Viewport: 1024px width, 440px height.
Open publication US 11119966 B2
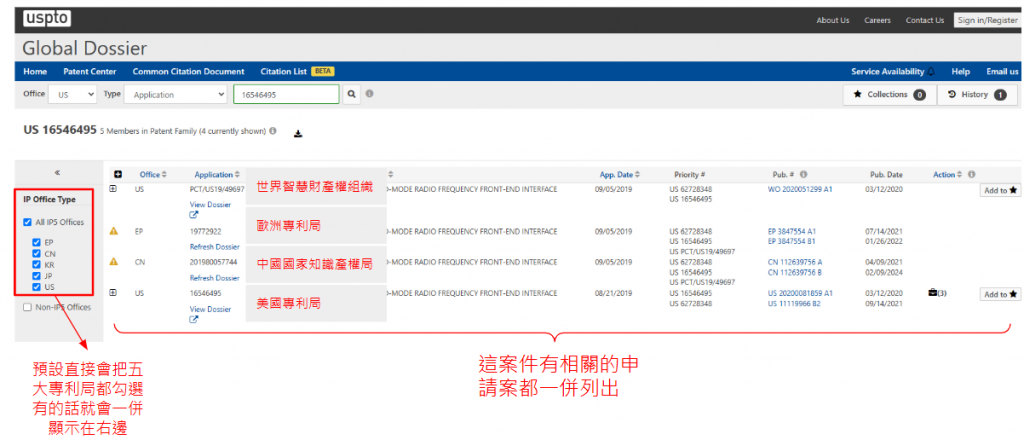tap(795, 304)
